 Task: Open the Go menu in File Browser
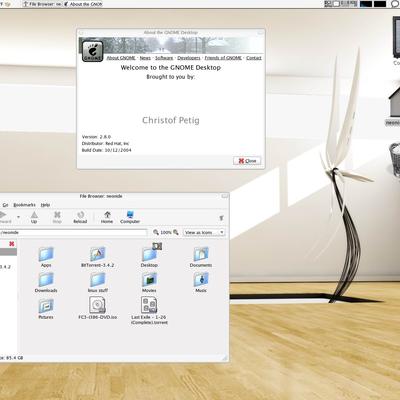click(5, 205)
